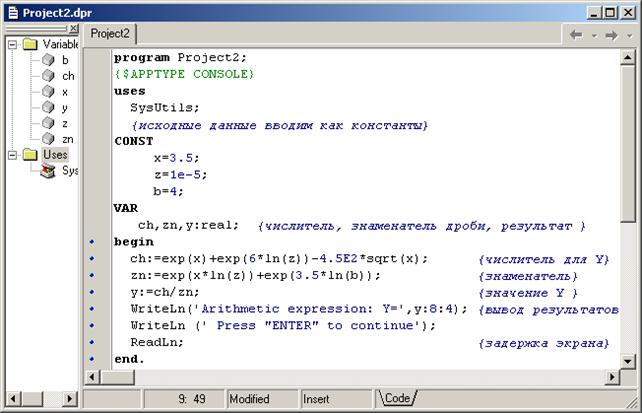Viewport: 642px width, 413px height.
Task: Click the gutter dot beside the ReadLn line
Action: point(92,342)
